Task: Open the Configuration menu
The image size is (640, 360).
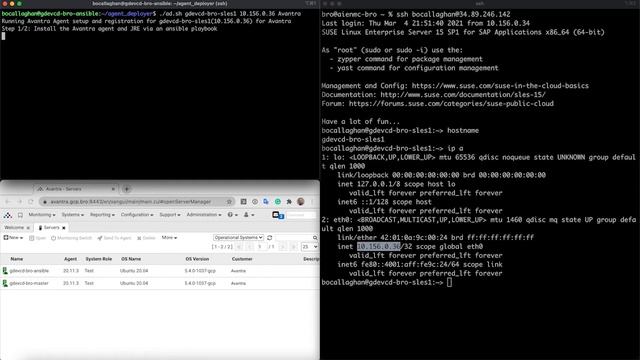Action: pyautogui.click(x=137, y=215)
